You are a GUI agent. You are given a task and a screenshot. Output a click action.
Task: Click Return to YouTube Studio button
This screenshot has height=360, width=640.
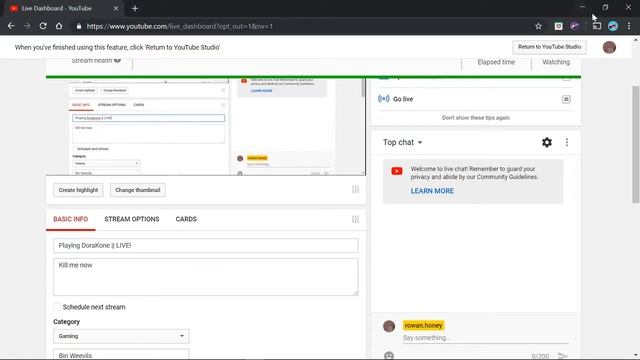coord(549,47)
